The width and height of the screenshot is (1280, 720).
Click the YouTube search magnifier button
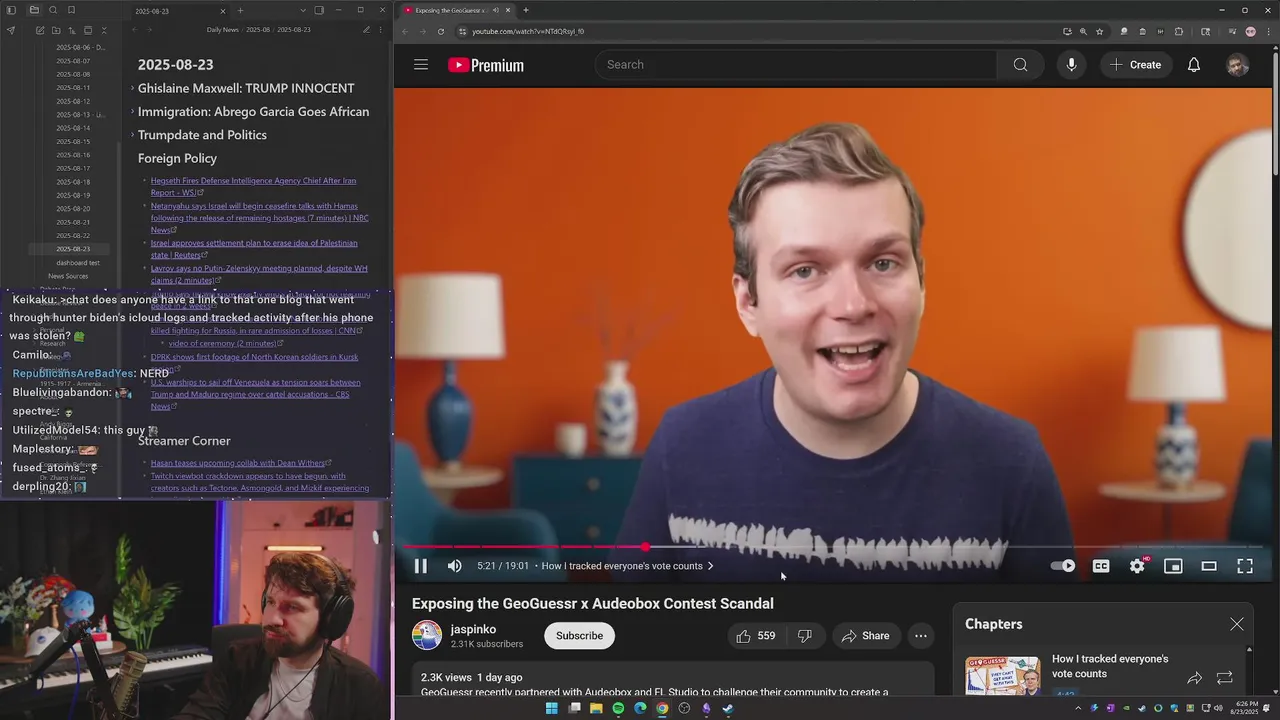pos(1020,65)
